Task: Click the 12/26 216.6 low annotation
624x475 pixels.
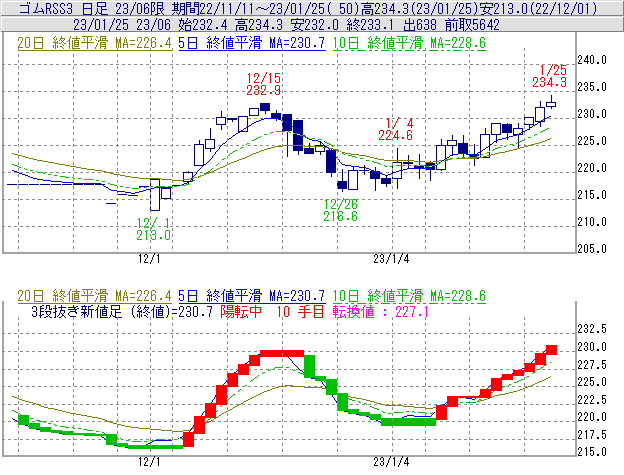Action: (x=340, y=210)
